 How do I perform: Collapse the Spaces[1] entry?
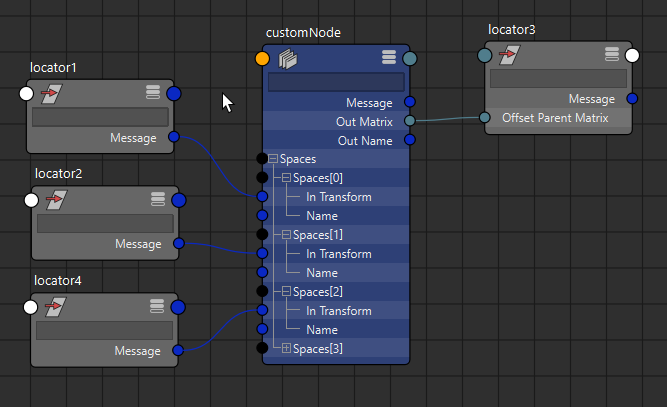tap(286, 235)
